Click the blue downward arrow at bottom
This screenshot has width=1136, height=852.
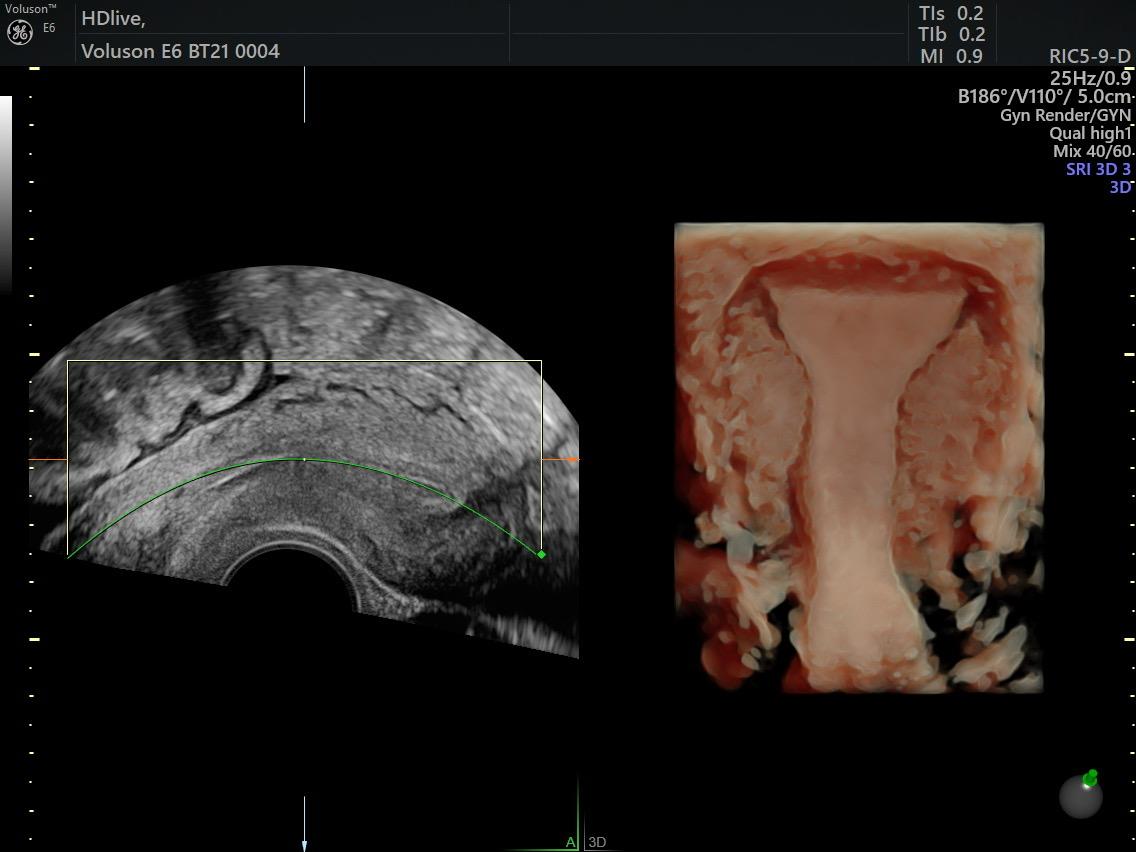(x=305, y=843)
